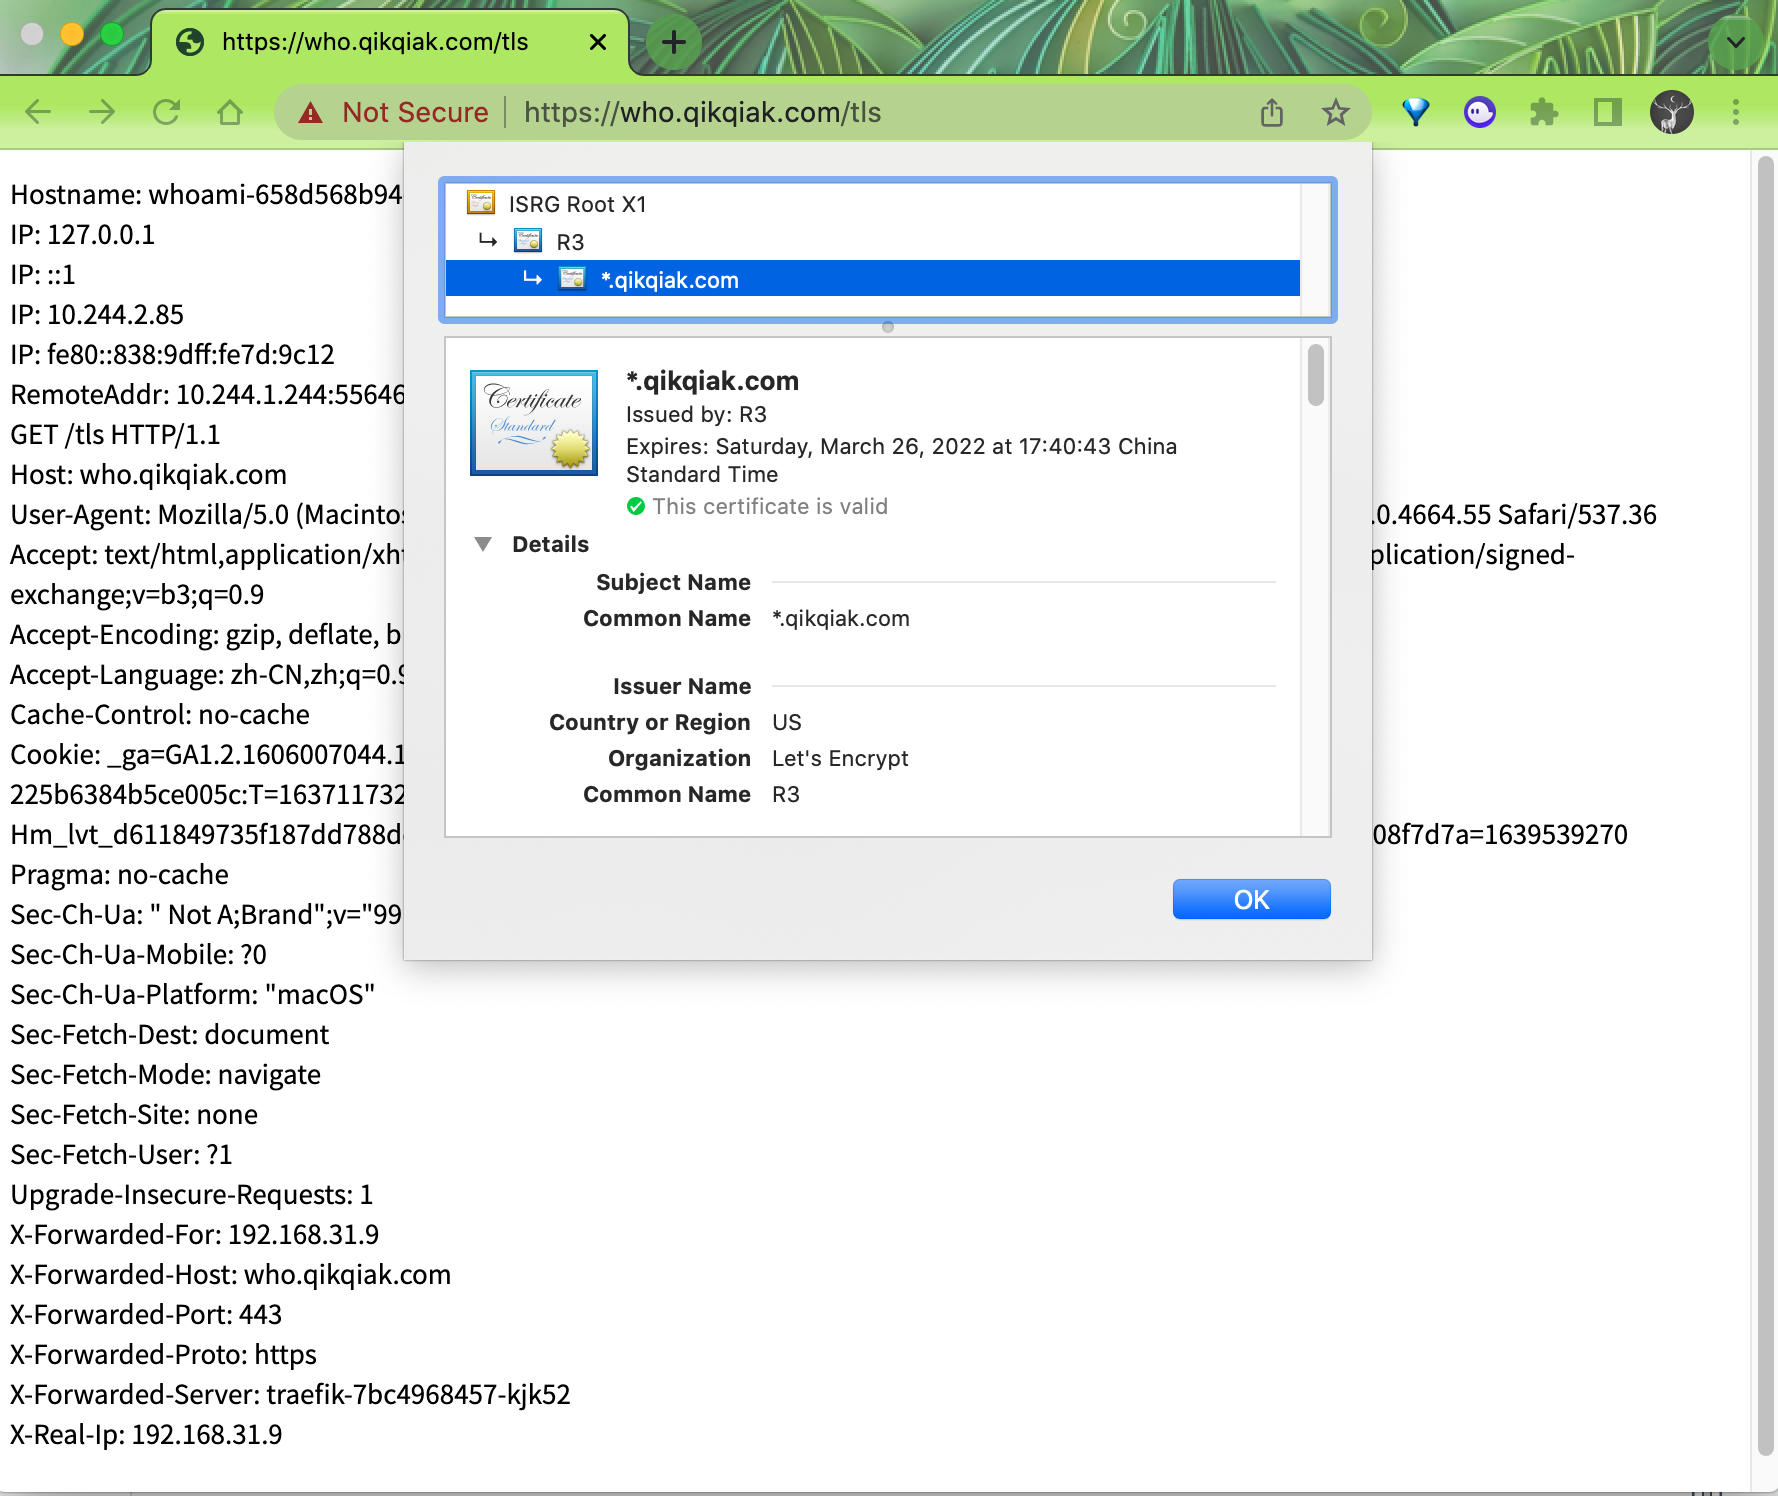Open the share page icon
Viewport: 1778px width, 1496px height.
coord(1272,112)
